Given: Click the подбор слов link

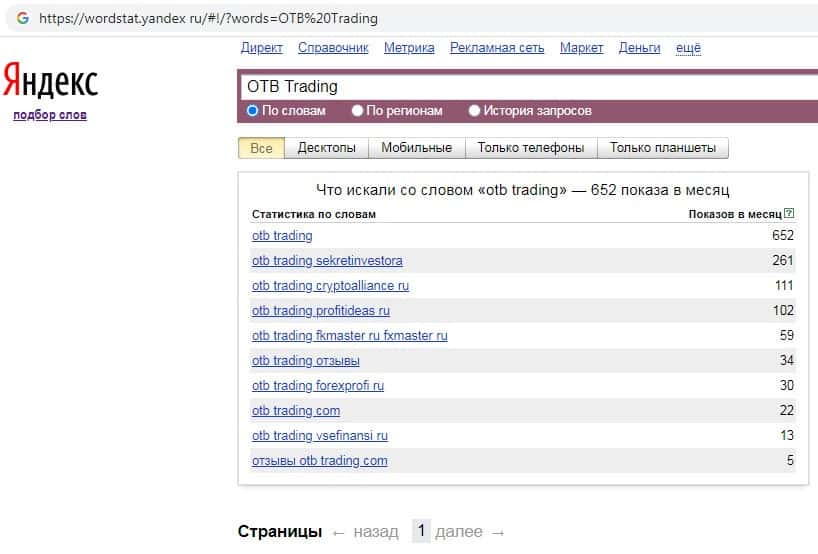Looking at the screenshot, I should tap(50, 115).
